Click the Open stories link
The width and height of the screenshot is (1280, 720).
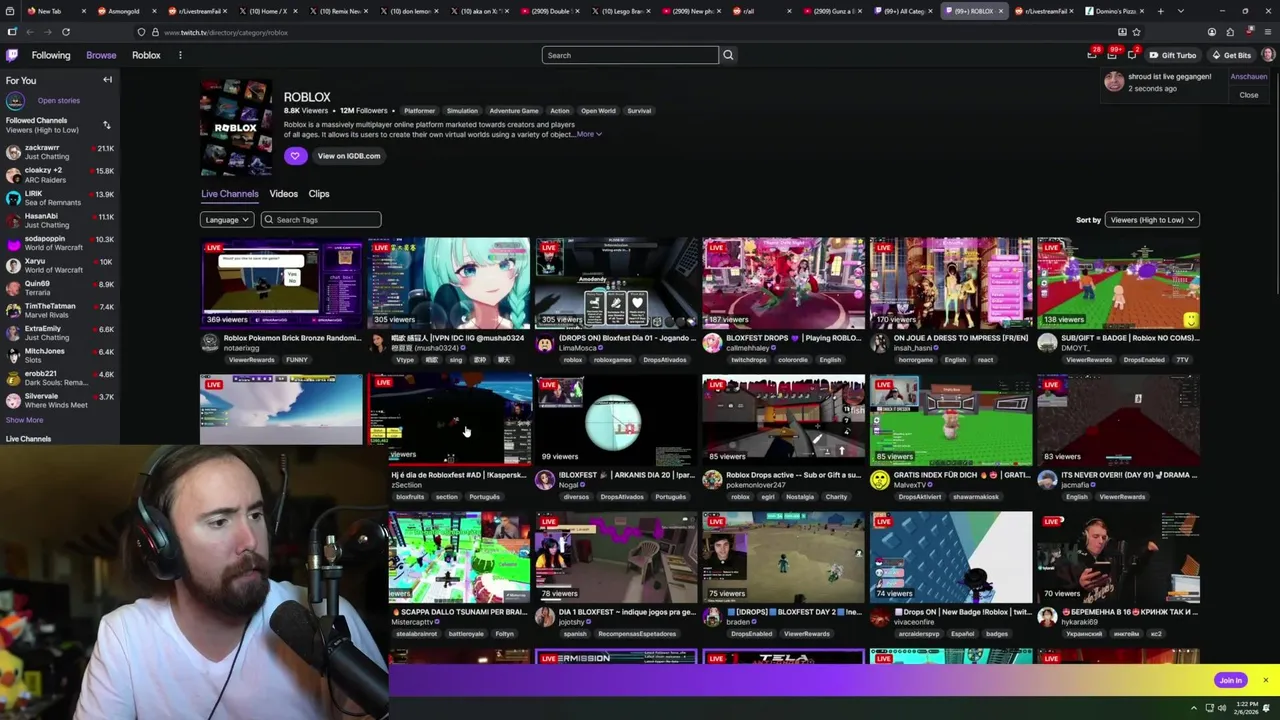(59, 100)
